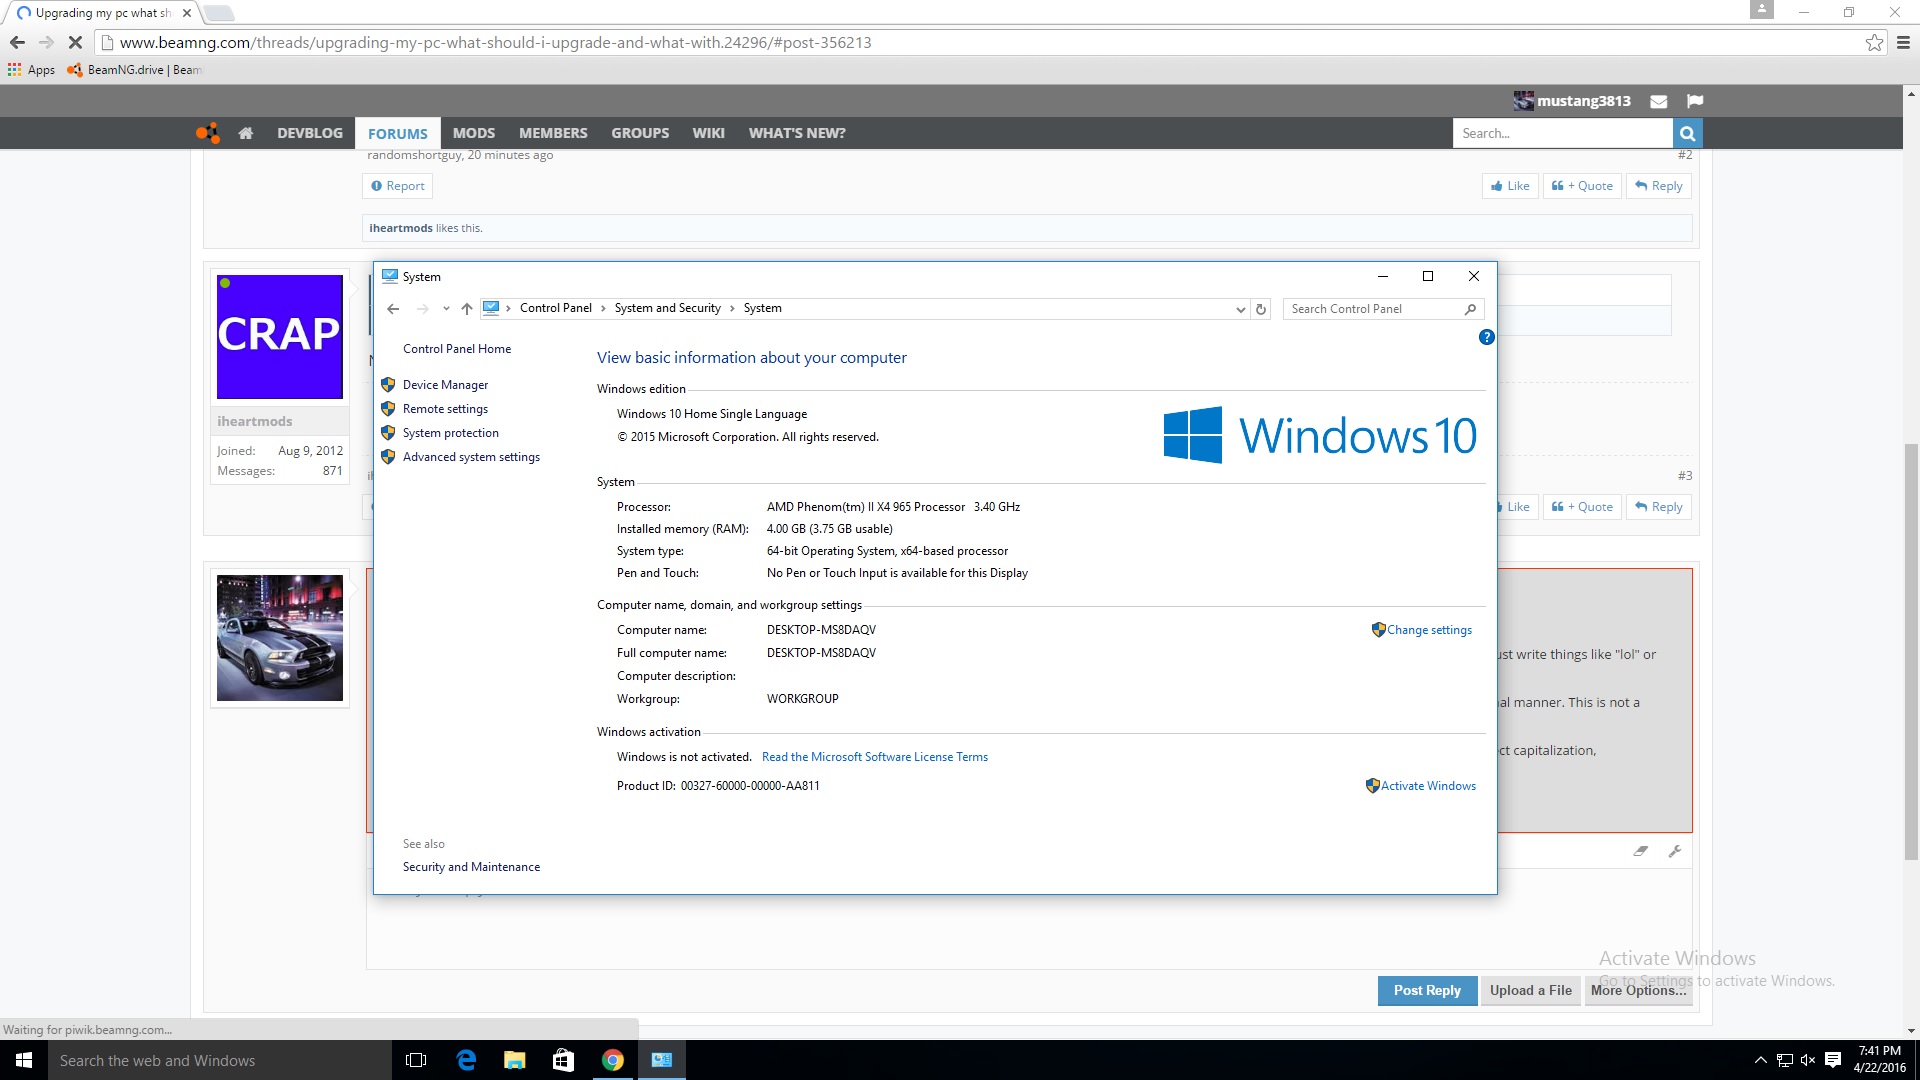Click iheartmods CRAP avatar thumbnail
Image resolution: width=1920 pixels, height=1080 pixels.
(x=280, y=337)
